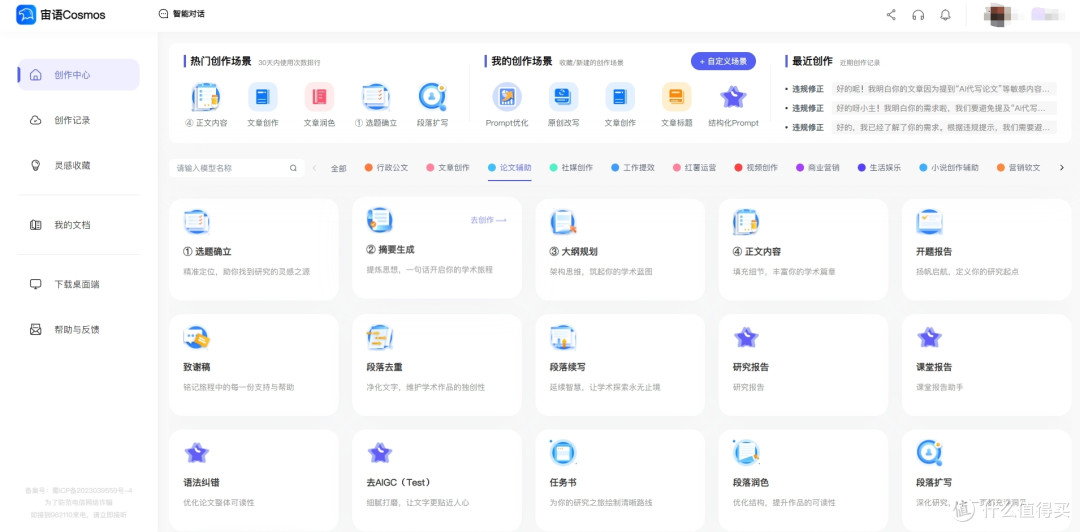The height and width of the screenshot is (532, 1080).
Task: Click the 结构化Prompt star icon
Action: coord(733,97)
